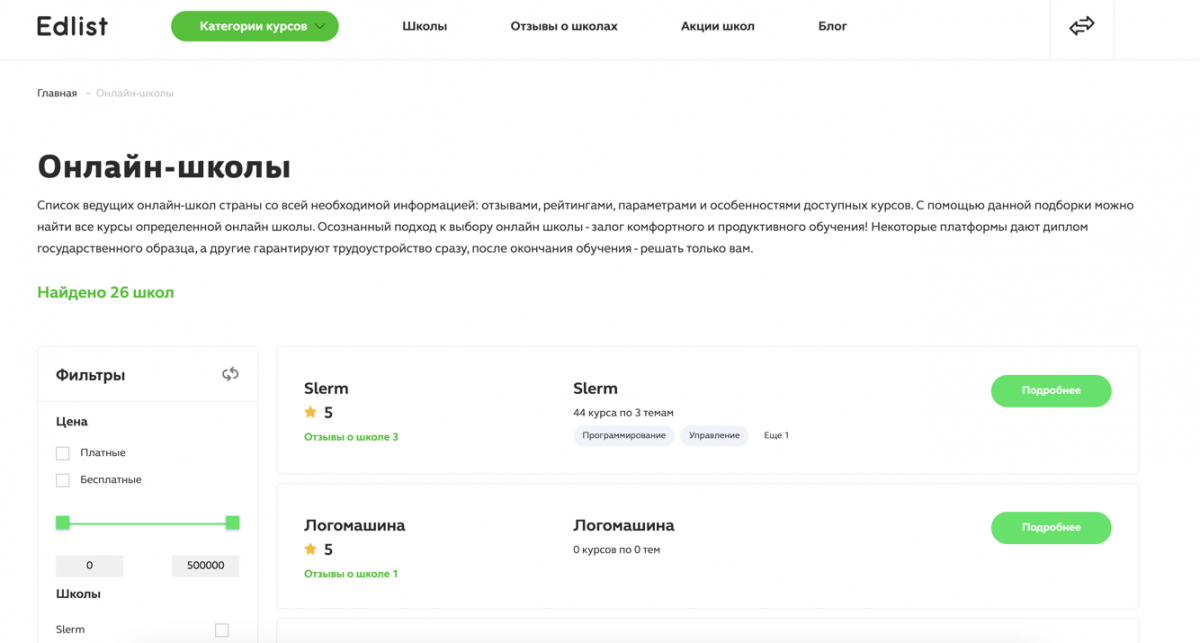Click Подробнее button for Slerm
The image size is (1200, 643).
coord(1051,391)
